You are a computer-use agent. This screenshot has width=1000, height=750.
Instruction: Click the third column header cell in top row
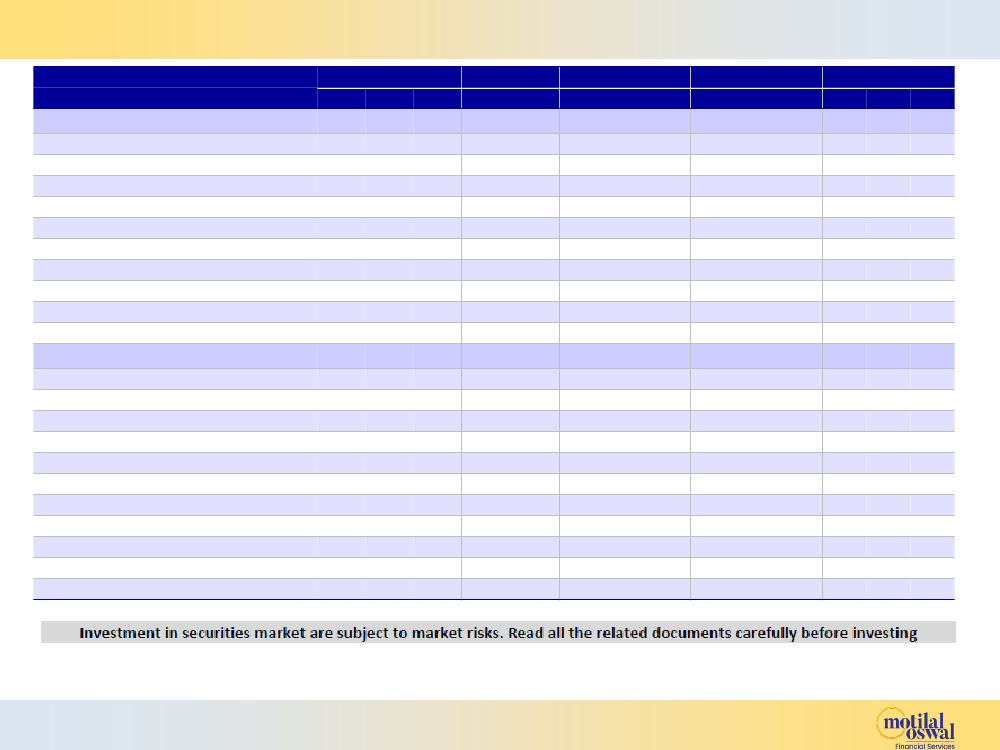[510, 77]
